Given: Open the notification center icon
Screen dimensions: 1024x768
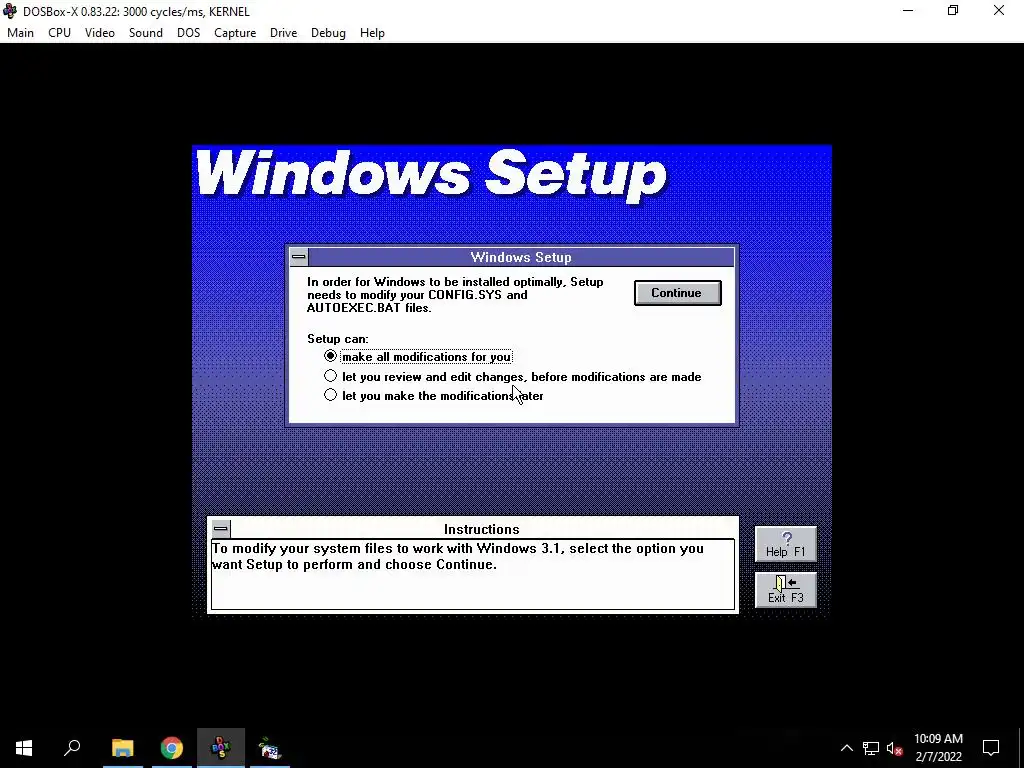Looking at the screenshot, I should point(991,748).
